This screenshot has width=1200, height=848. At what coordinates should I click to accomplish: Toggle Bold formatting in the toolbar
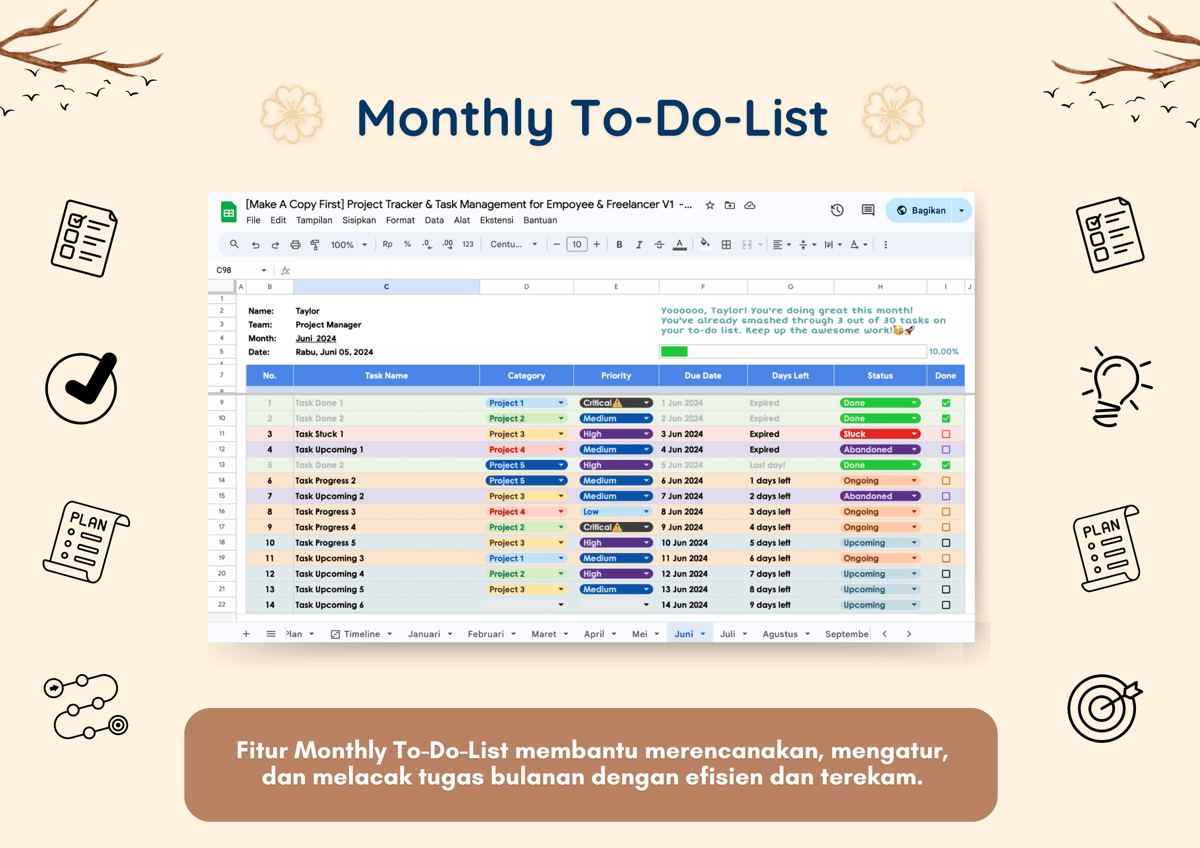(619, 244)
